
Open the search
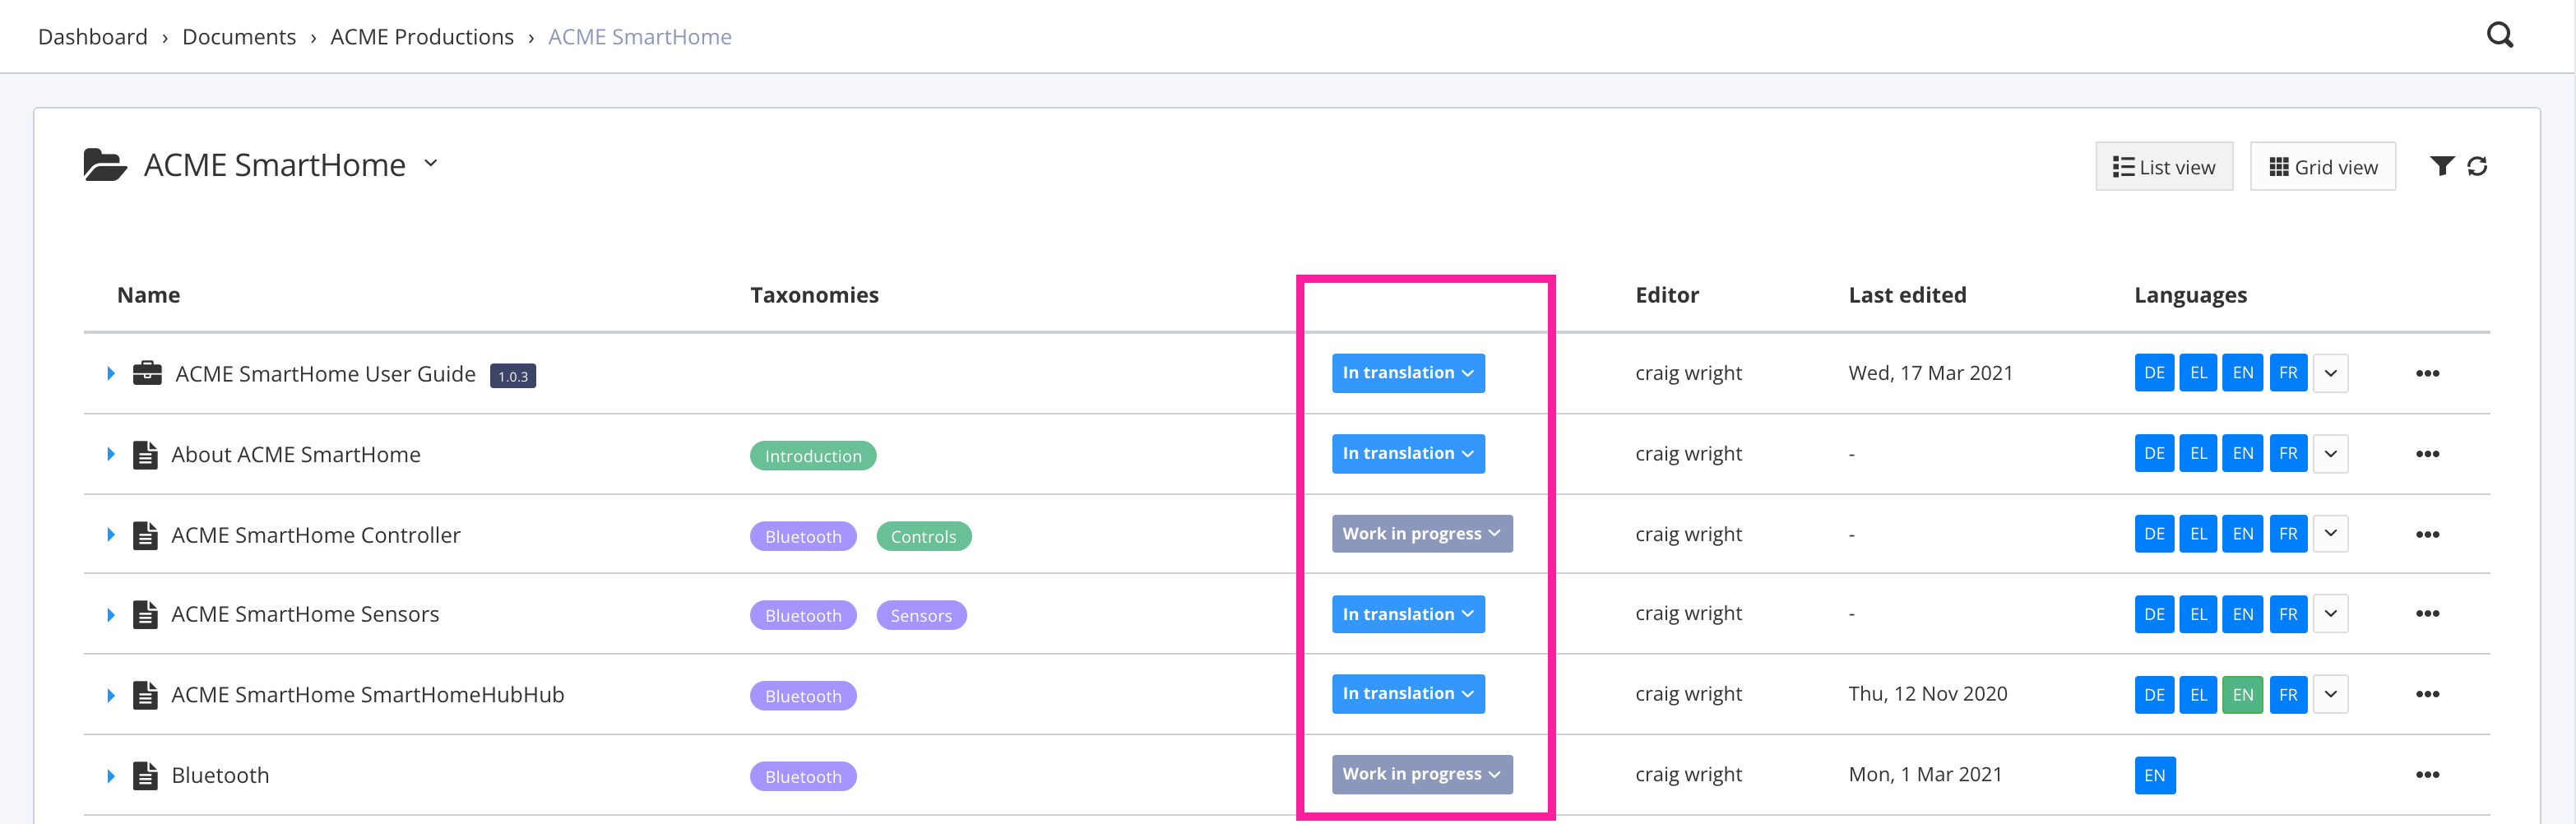2500,34
